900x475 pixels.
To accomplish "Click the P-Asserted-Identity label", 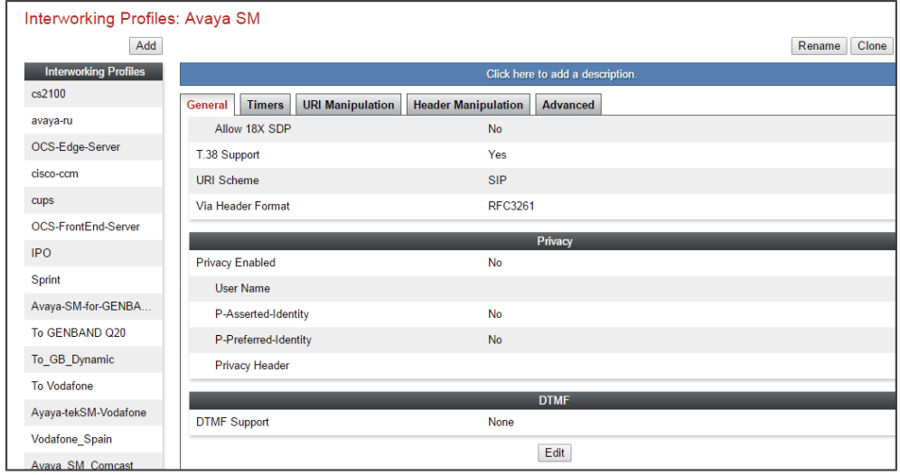I will [262, 314].
